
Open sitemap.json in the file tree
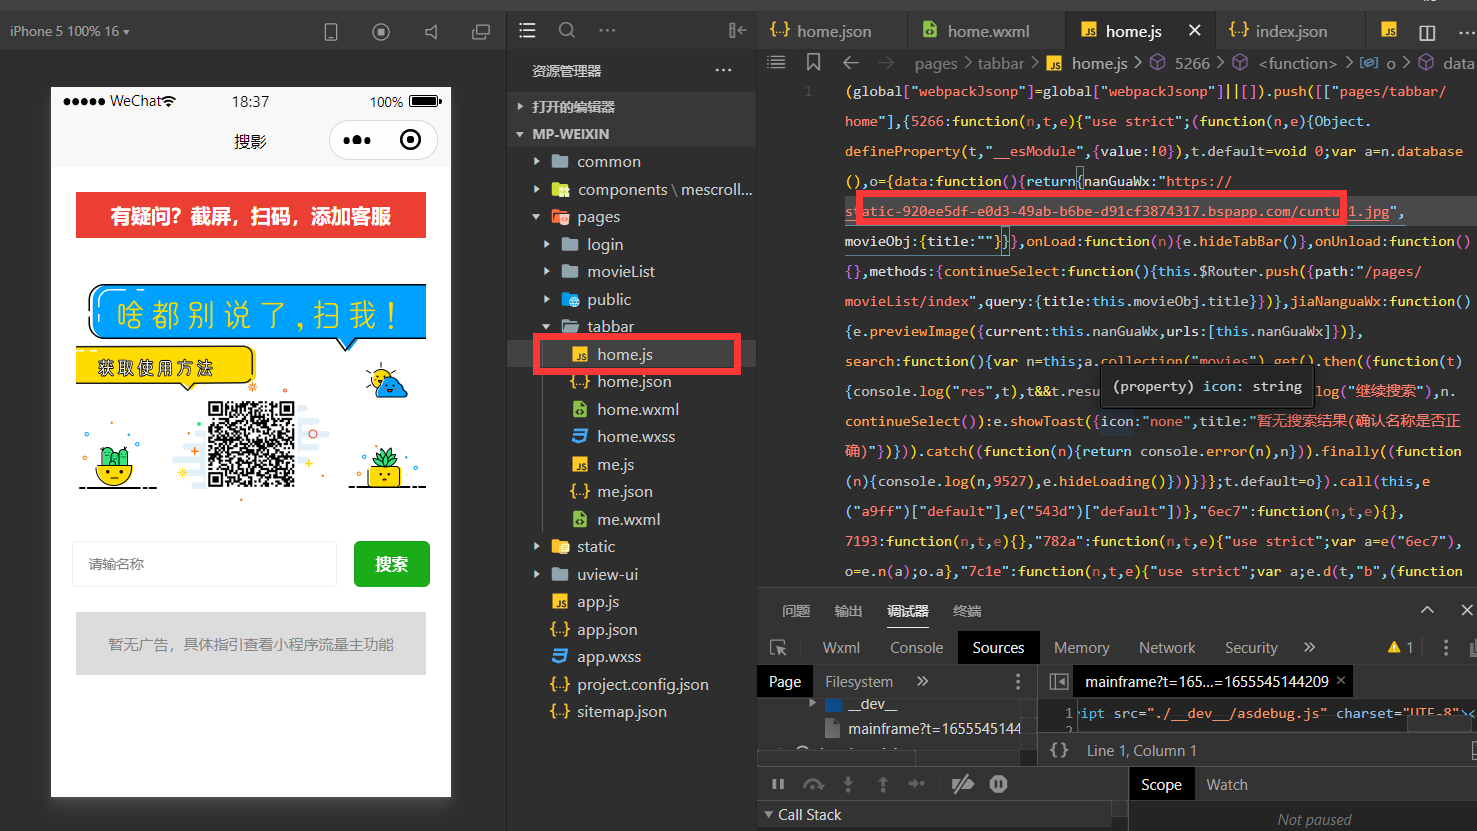point(621,712)
